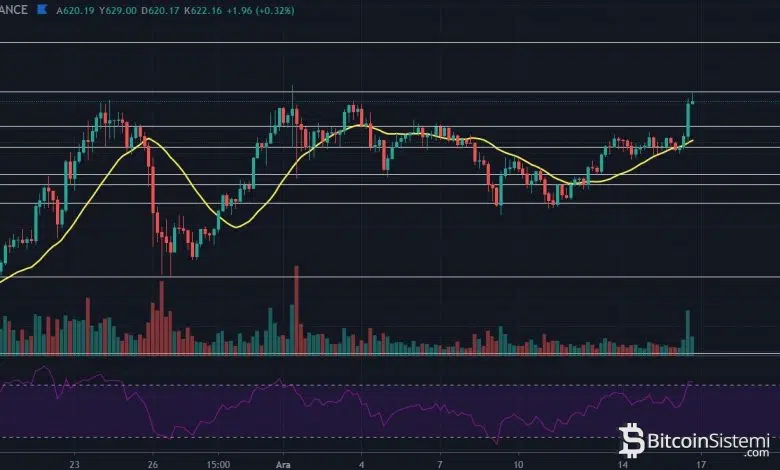Select the 15:00 time label on axis
Image resolution: width=780 pixels, height=470 pixels.
point(219,464)
